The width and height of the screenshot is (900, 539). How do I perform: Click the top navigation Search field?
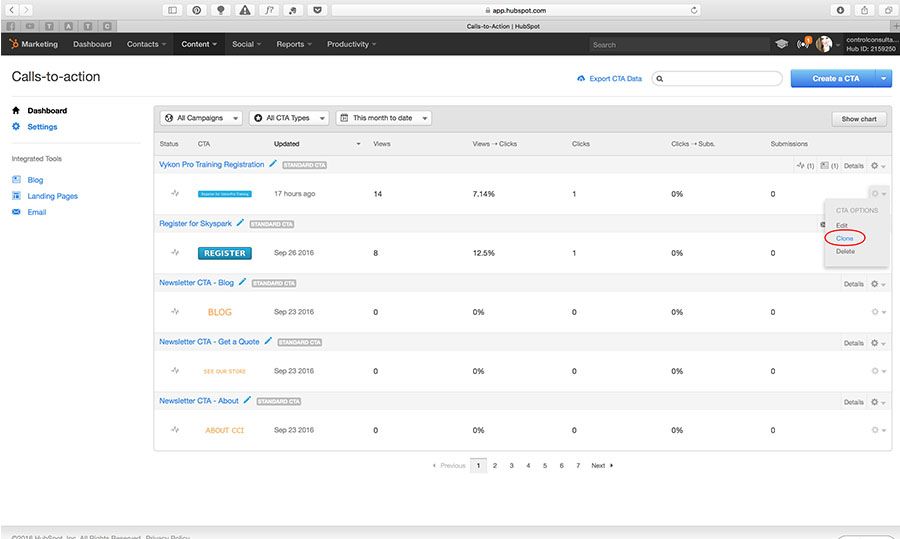[678, 45]
